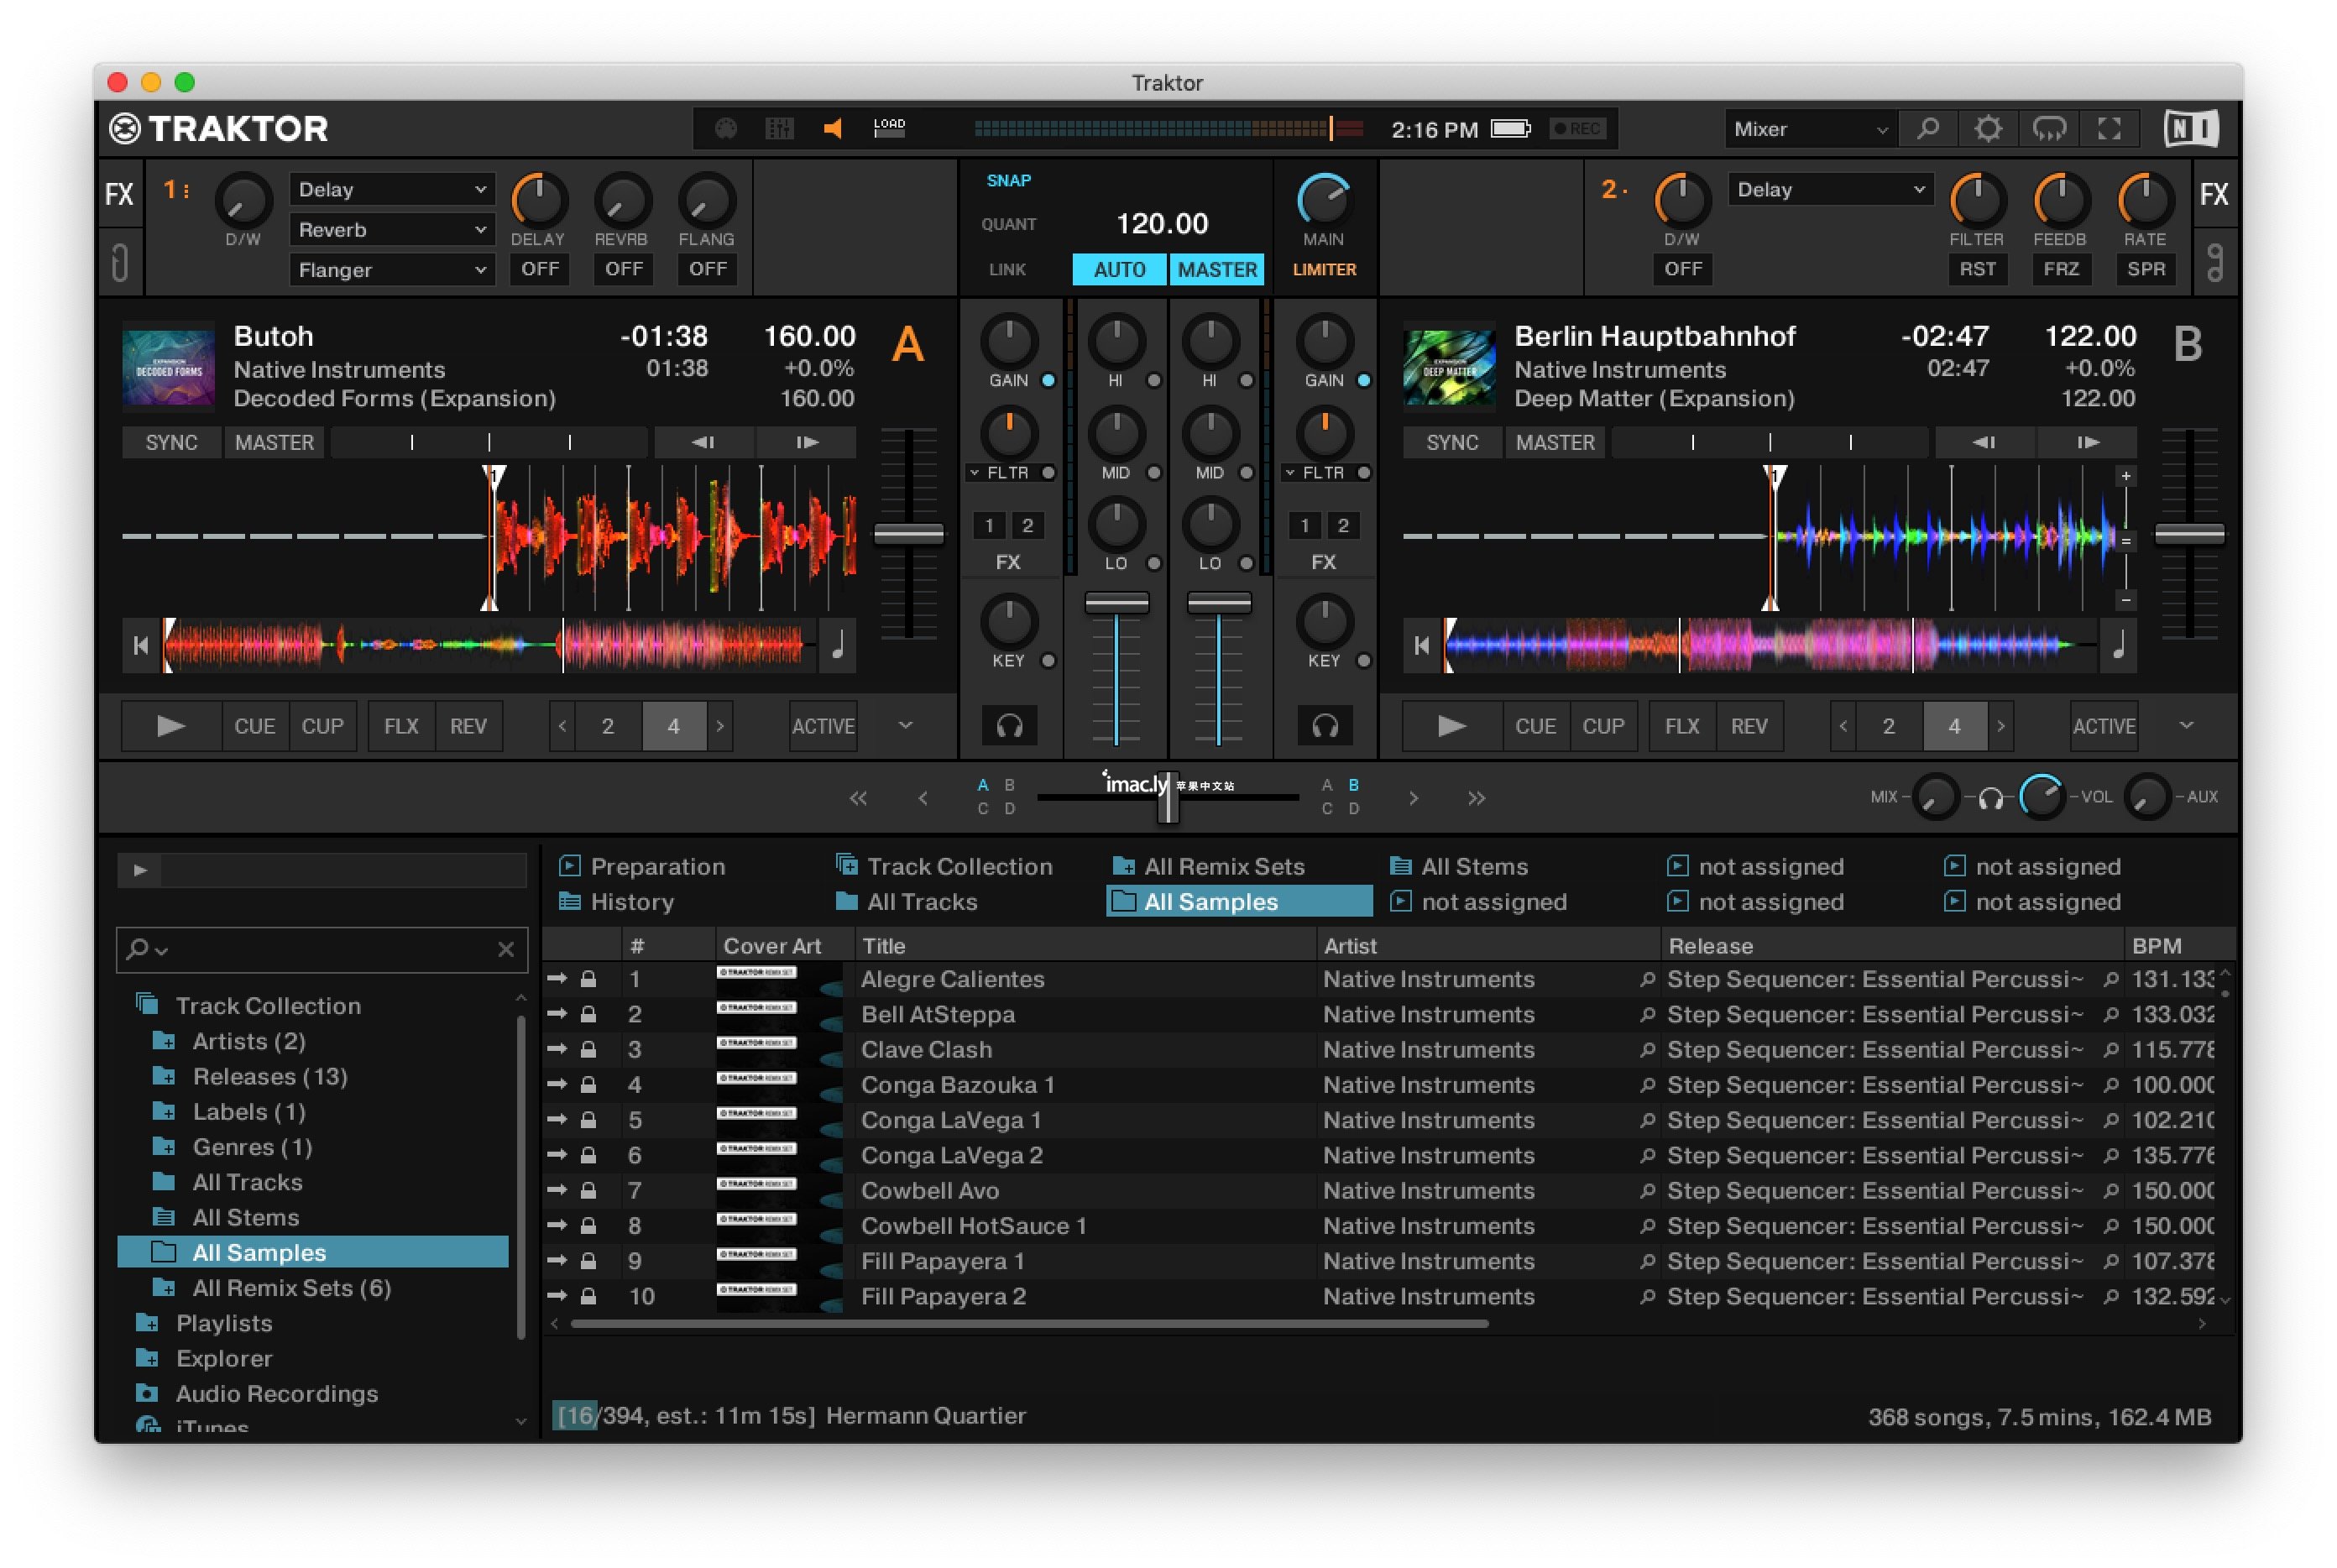The width and height of the screenshot is (2337, 1568).
Task: Click CUP button on Deck B
Action: (x=1603, y=726)
